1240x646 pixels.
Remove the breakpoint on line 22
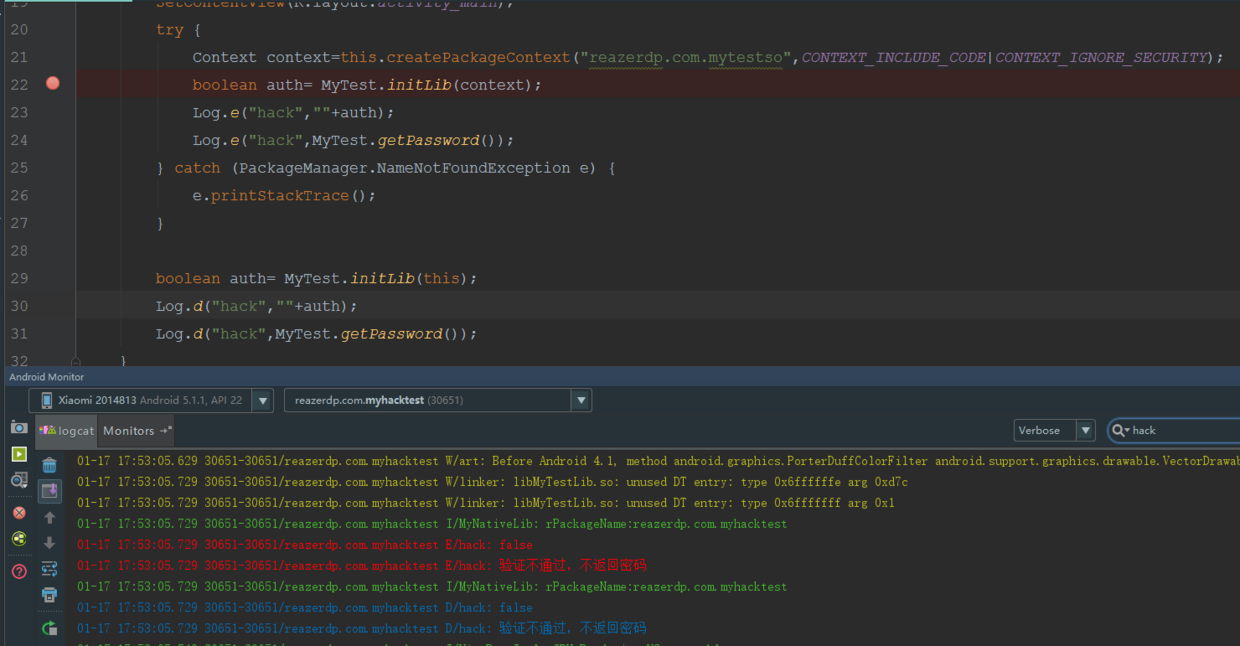point(53,84)
